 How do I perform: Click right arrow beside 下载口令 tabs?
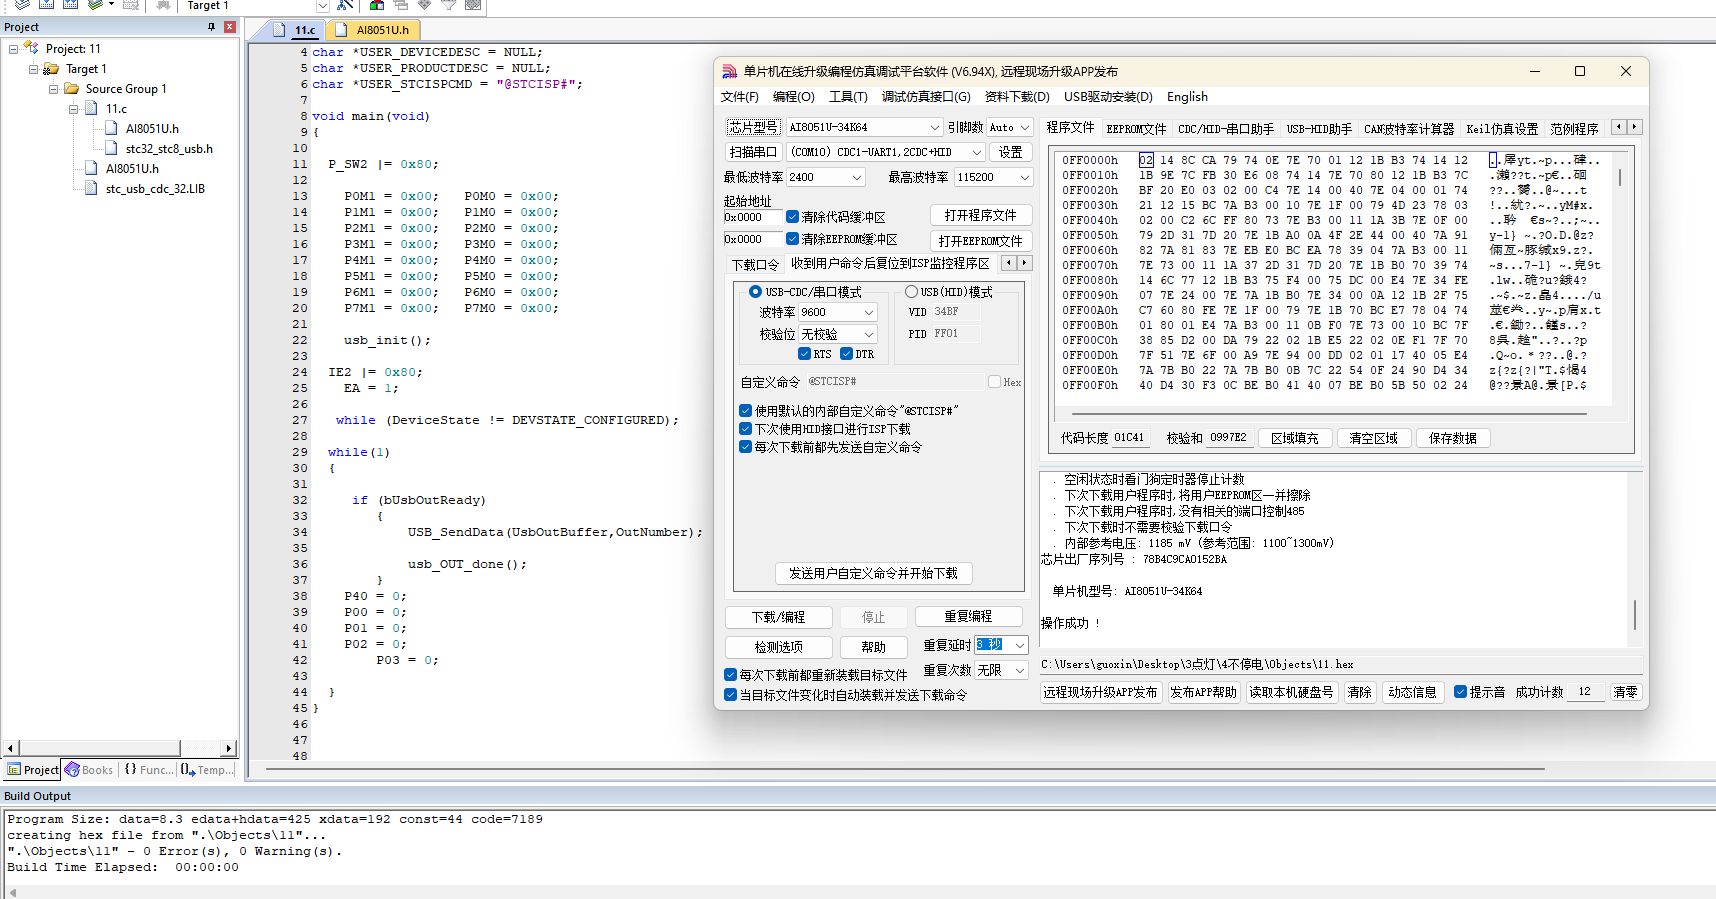point(1024,263)
